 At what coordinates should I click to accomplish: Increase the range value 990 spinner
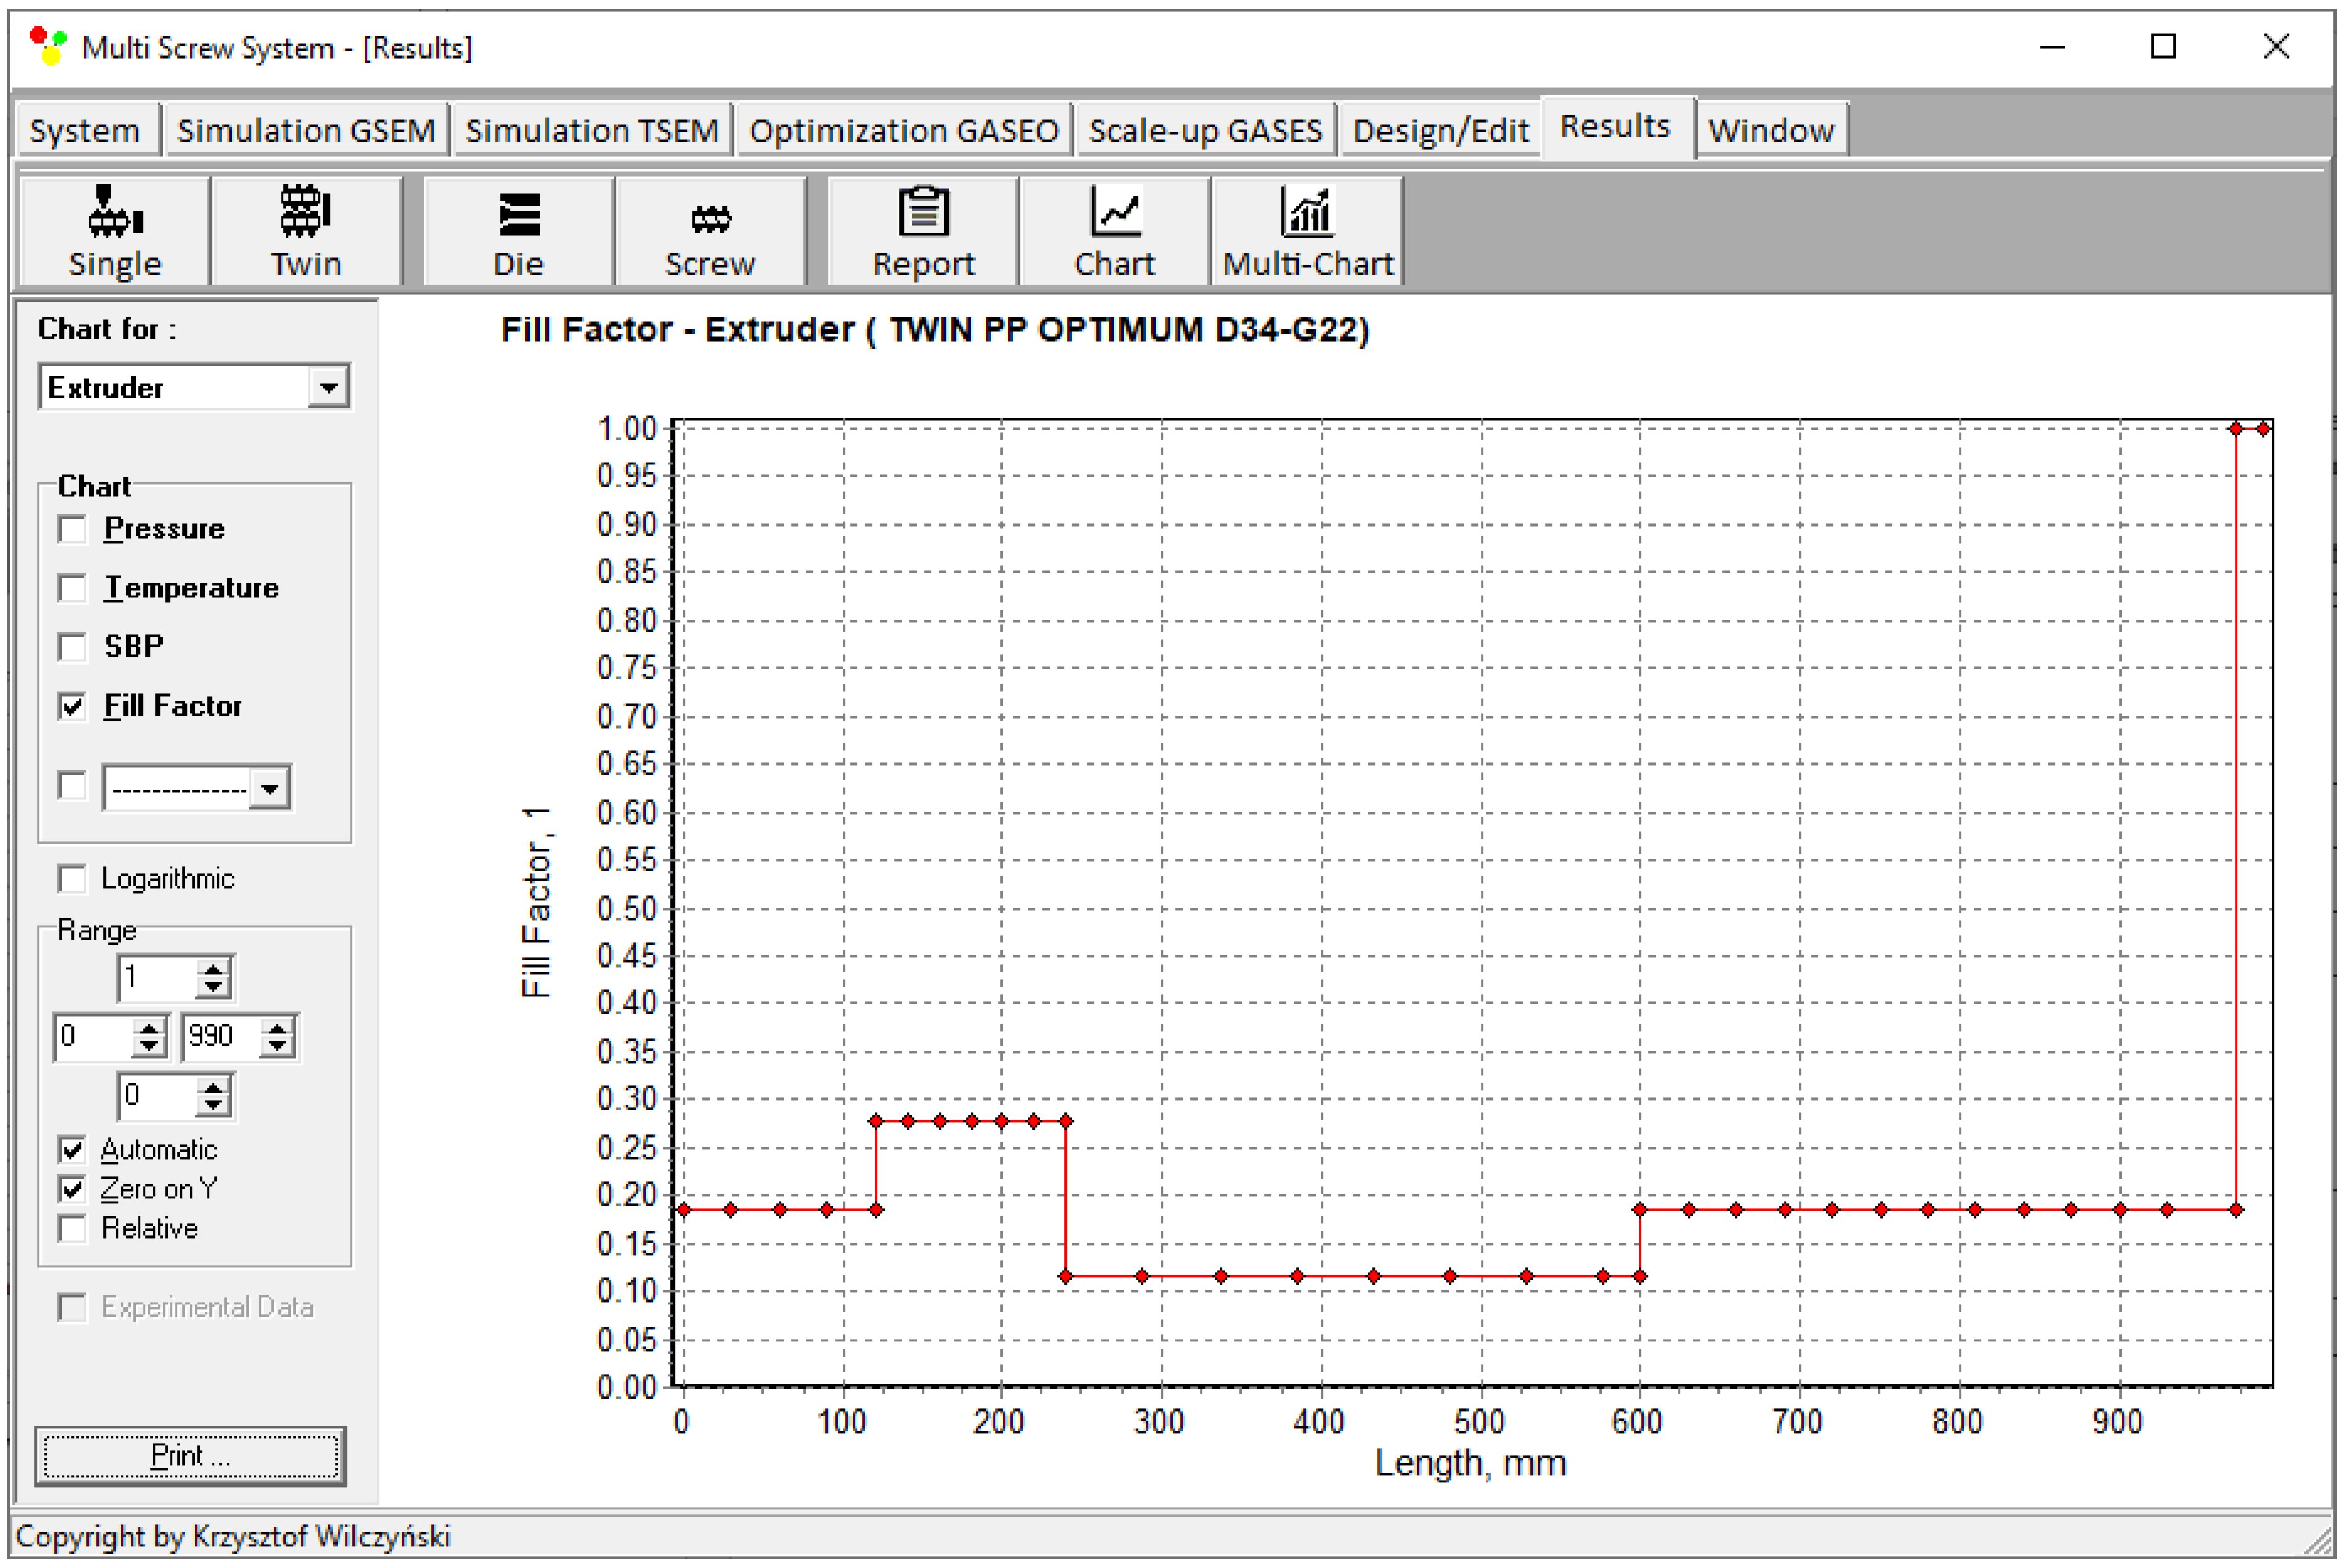[x=277, y=1027]
